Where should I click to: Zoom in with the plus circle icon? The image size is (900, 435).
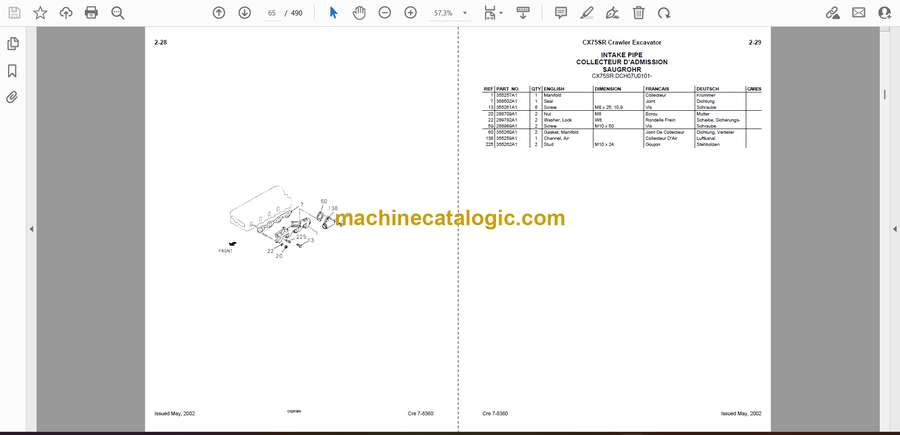410,13
